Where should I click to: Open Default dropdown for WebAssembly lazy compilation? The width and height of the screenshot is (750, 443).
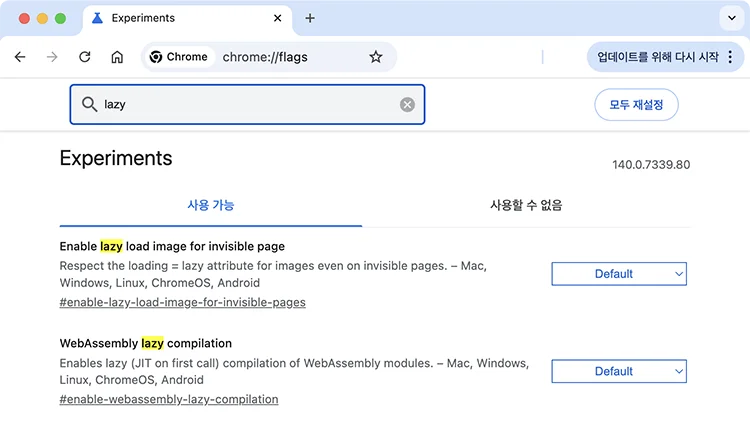[x=619, y=371]
